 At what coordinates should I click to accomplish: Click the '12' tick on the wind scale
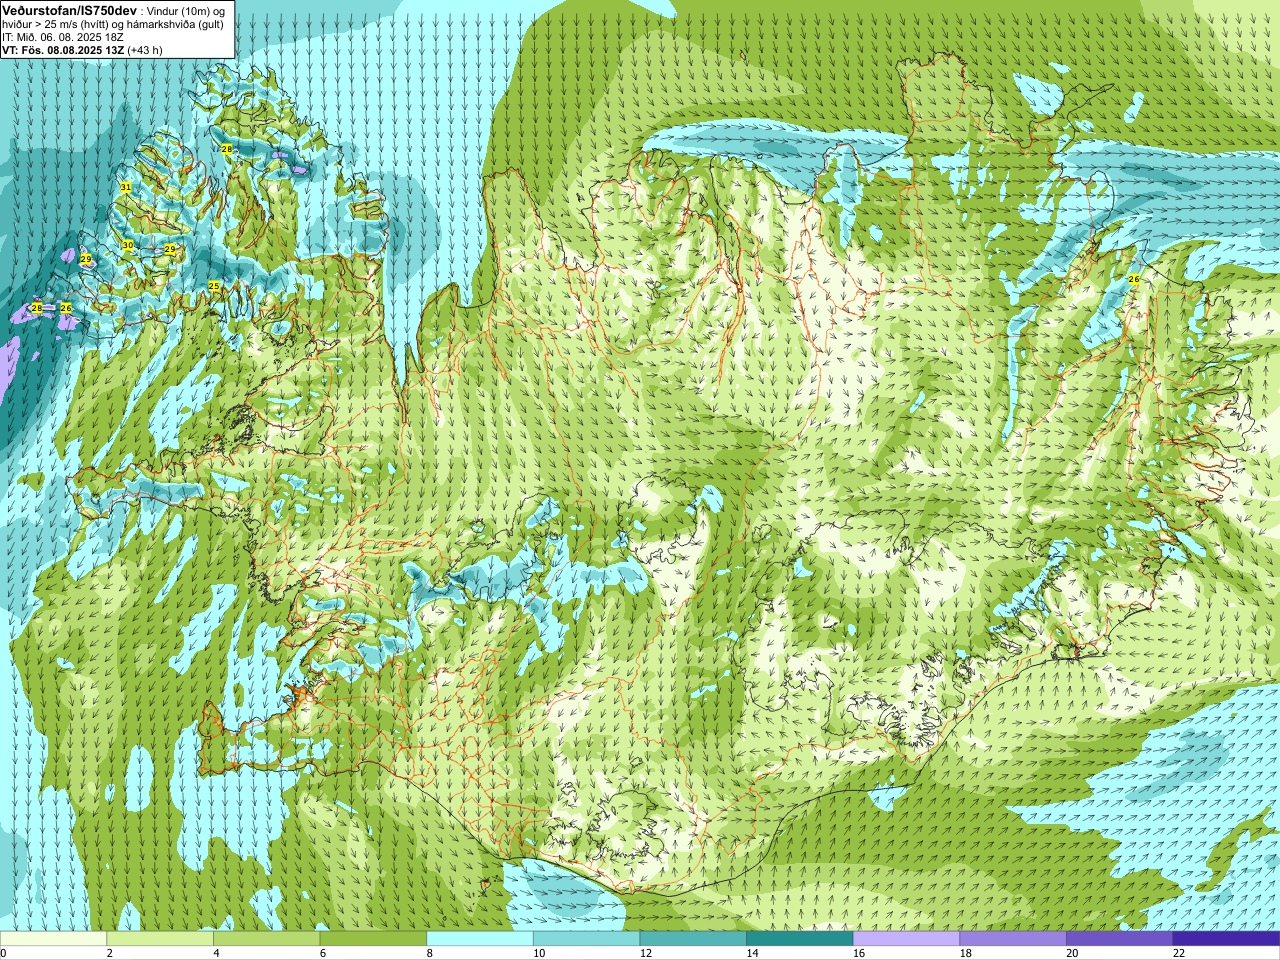[646, 953]
